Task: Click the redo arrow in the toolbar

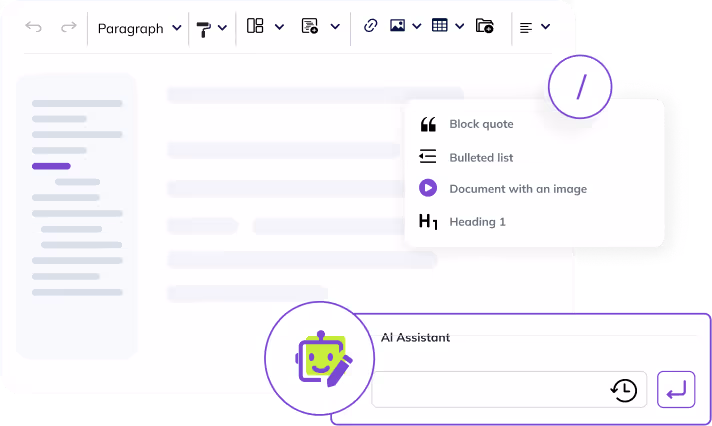Action: [68, 27]
